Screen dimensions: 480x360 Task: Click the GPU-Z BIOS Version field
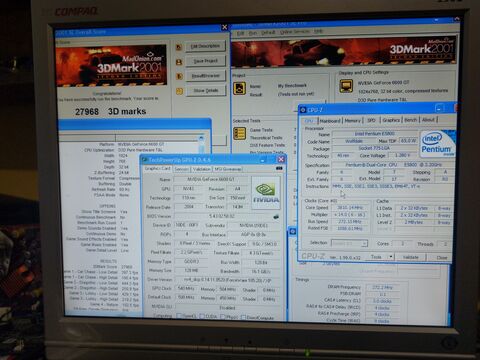coord(222,216)
